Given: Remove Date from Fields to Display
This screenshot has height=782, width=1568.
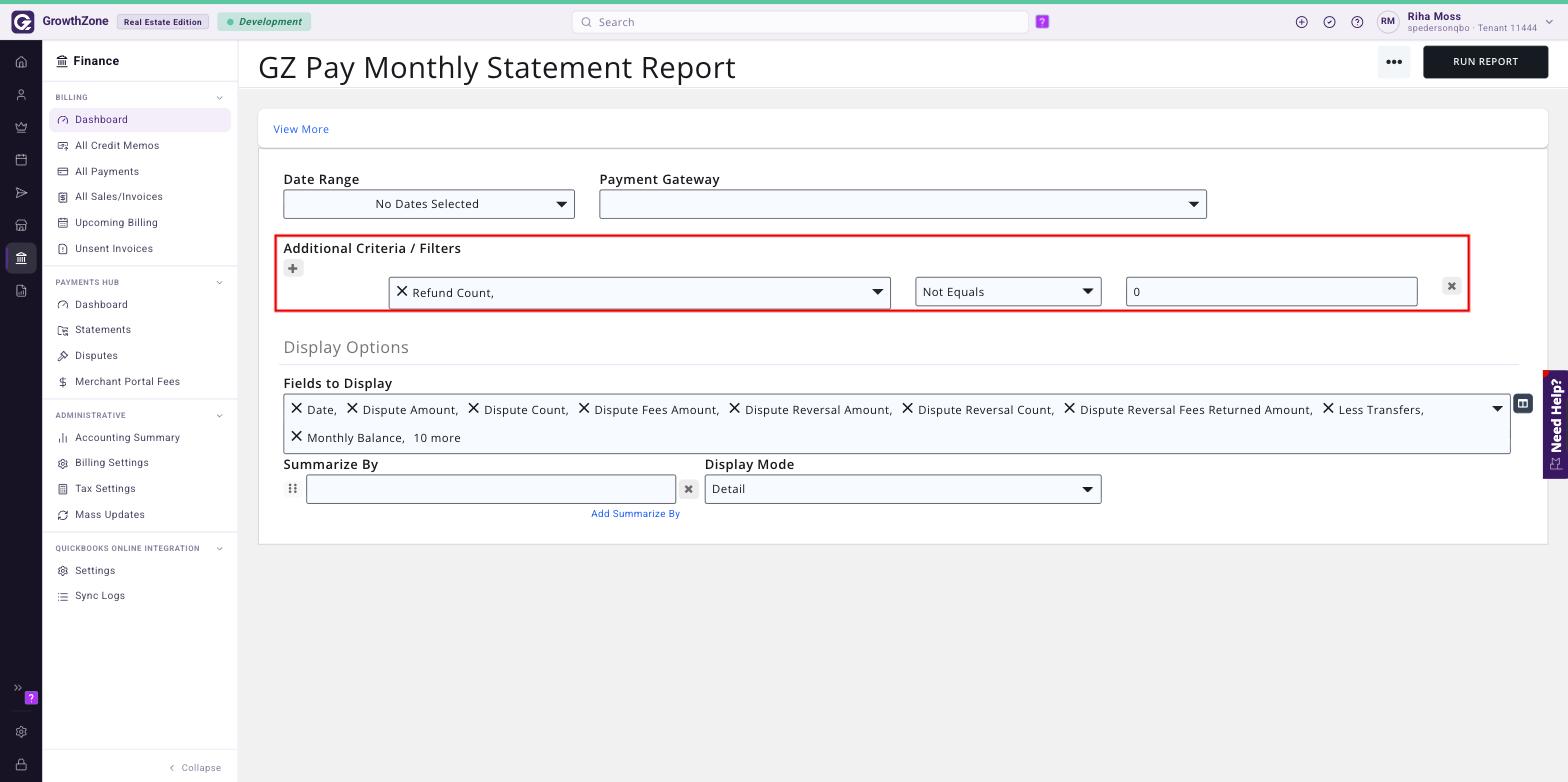Looking at the screenshot, I should coord(296,409).
